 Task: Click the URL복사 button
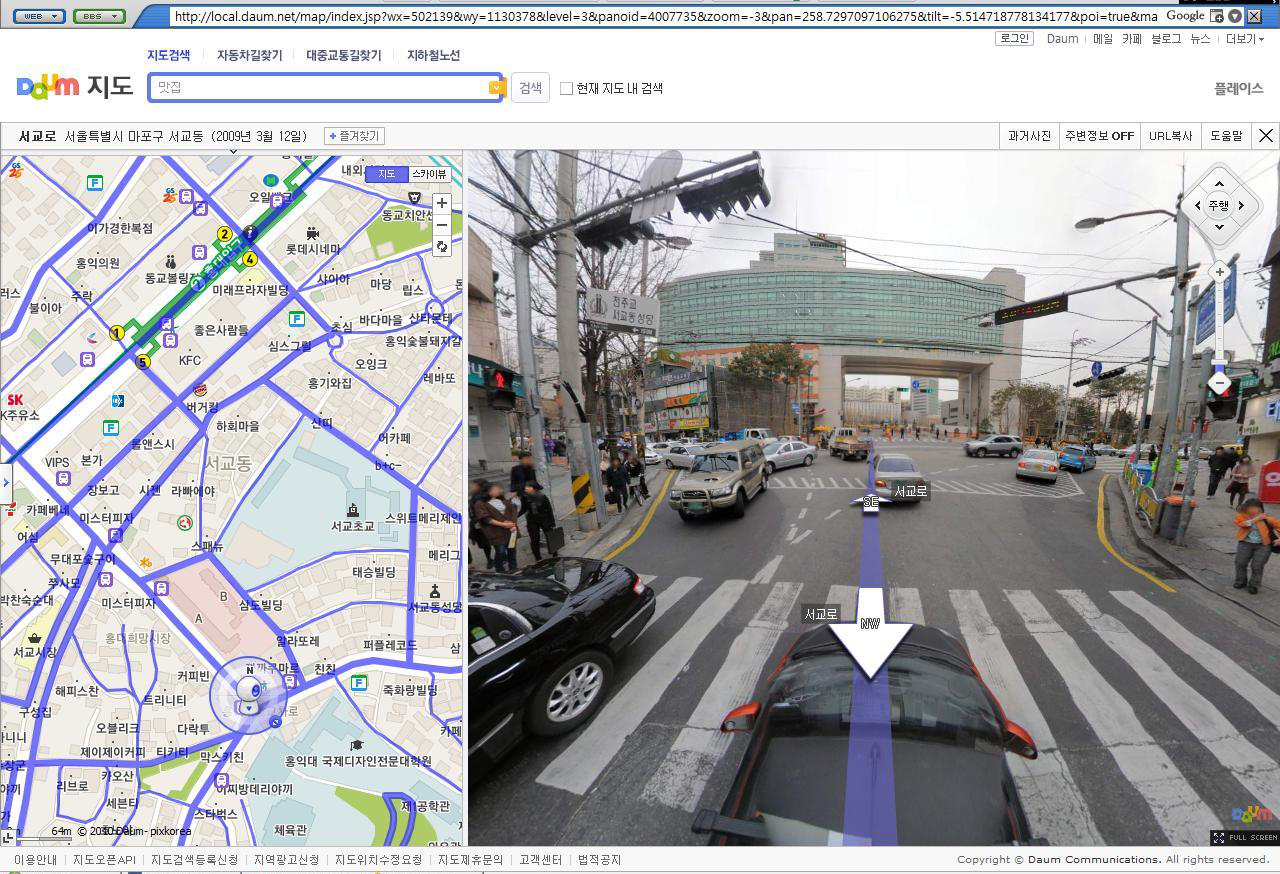pyautogui.click(x=1170, y=136)
